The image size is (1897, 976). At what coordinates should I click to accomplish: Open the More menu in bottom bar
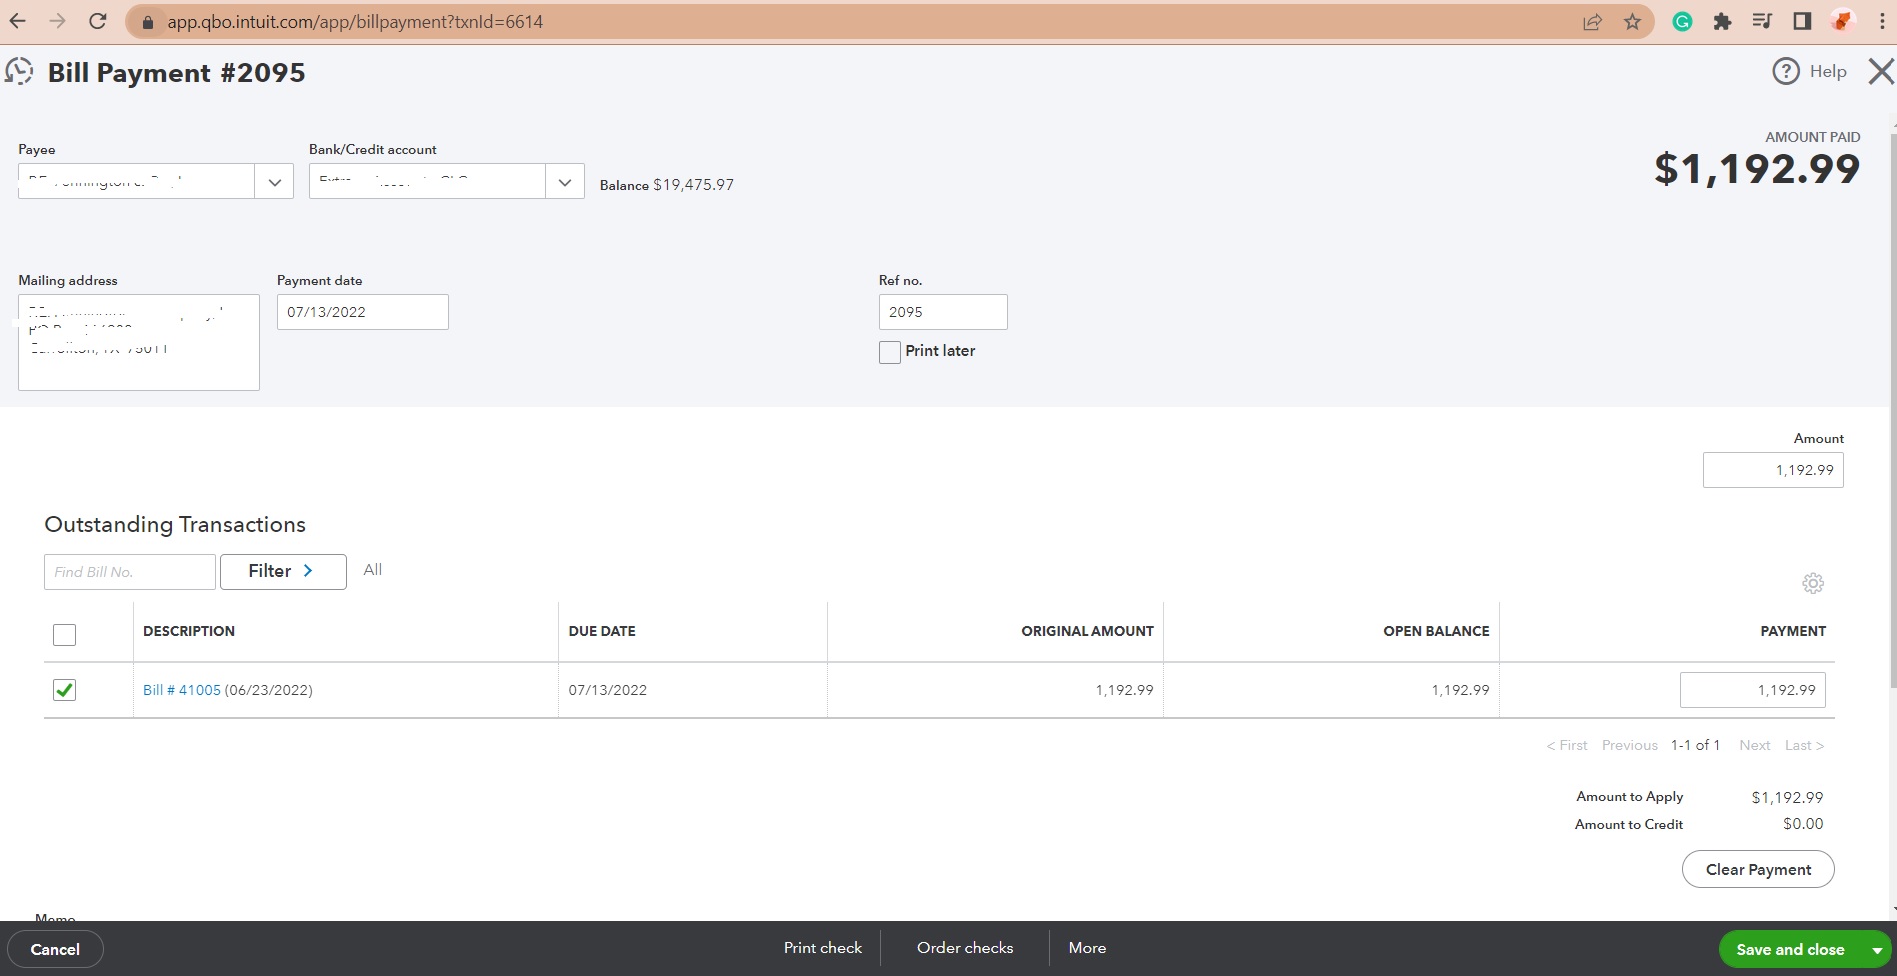click(1087, 948)
